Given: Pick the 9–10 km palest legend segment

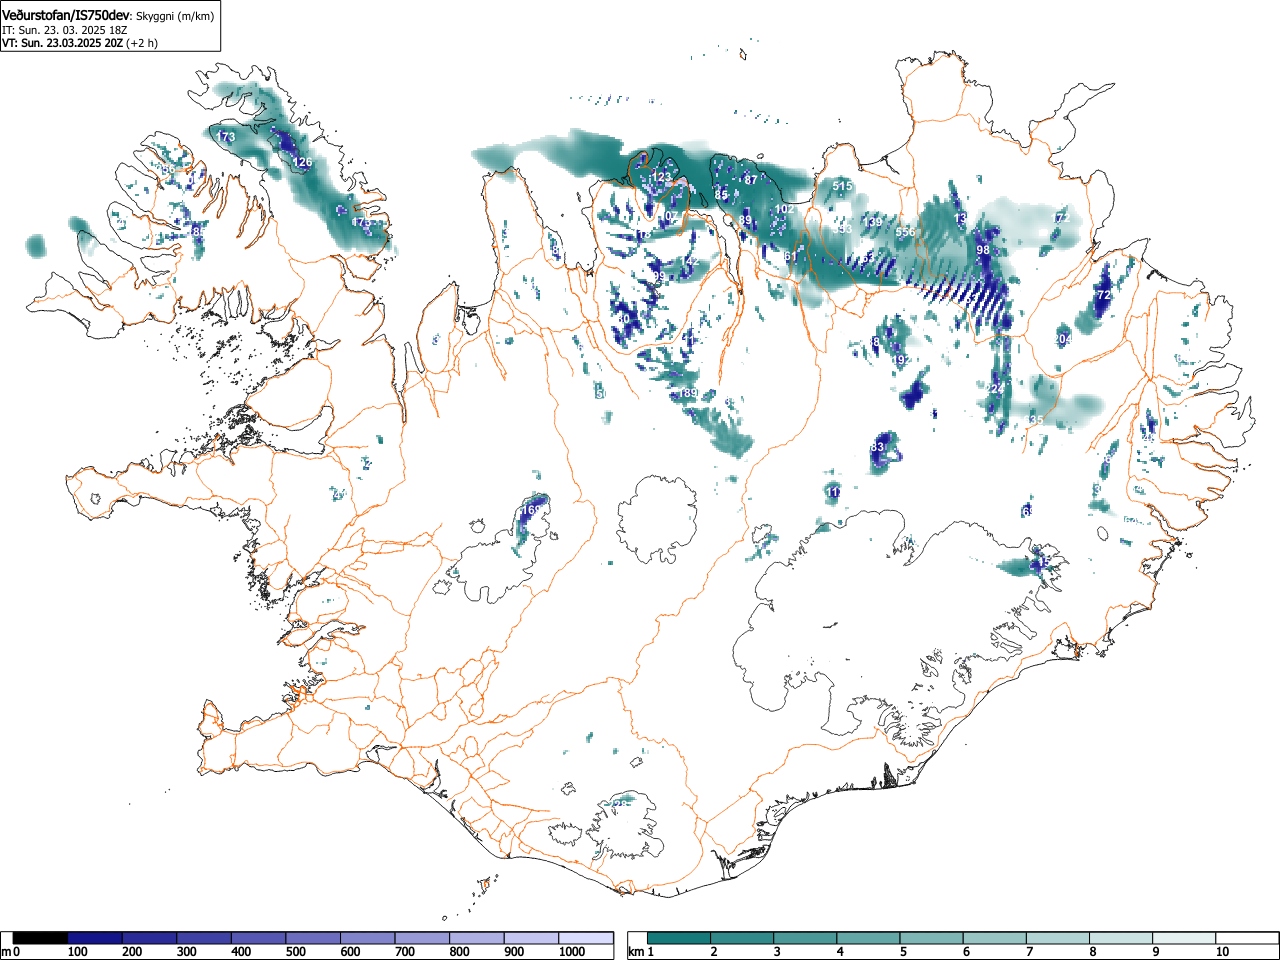Looking at the screenshot, I should point(1186,938).
